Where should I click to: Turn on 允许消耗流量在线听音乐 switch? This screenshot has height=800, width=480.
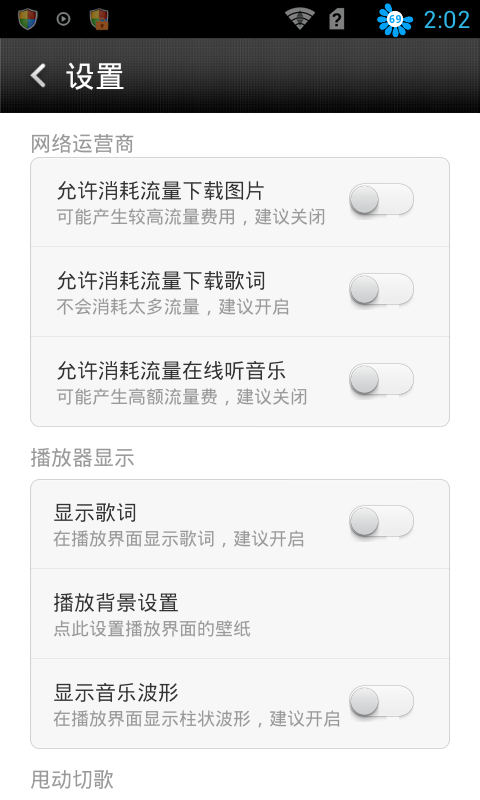pyautogui.click(x=381, y=379)
